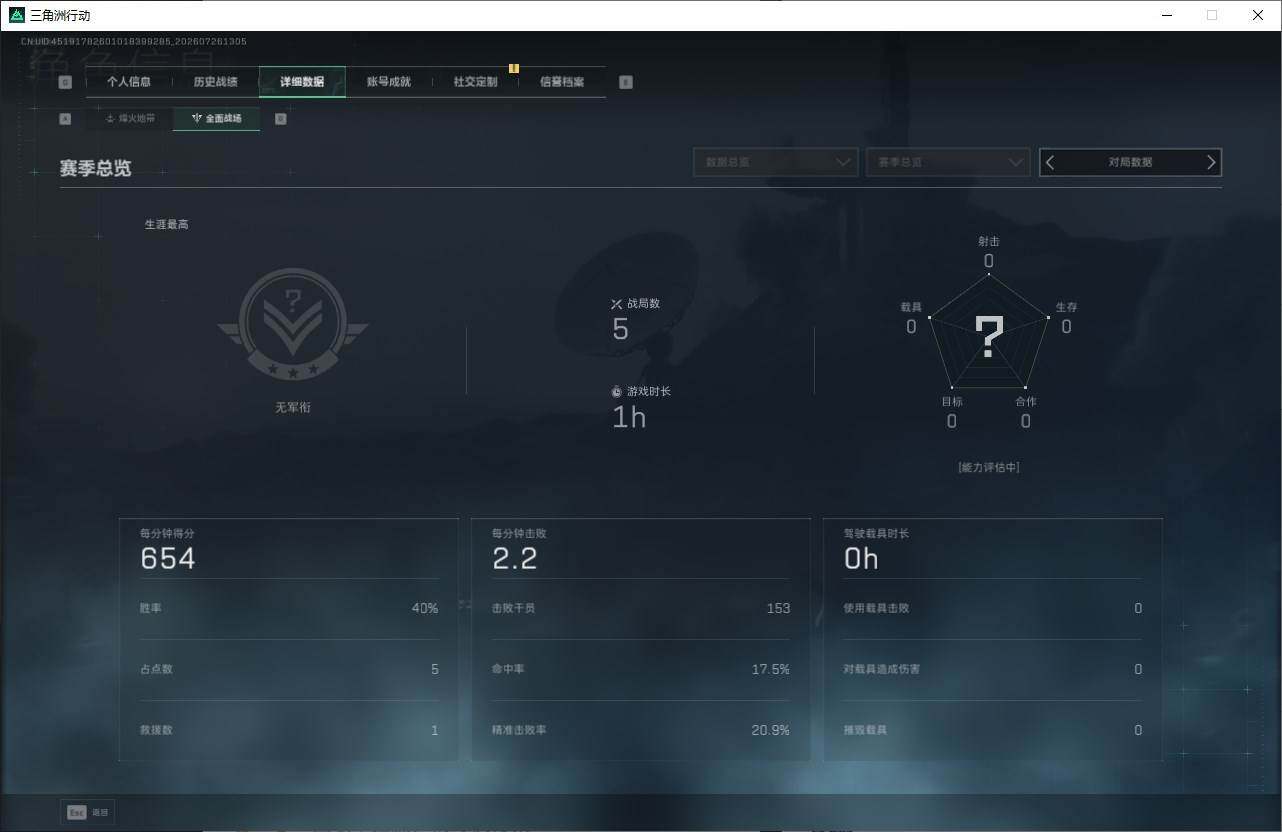This screenshot has width=1282, height=832.
Task: Switch to the 烽火地带 mode sub-tab
Action: click(x=130, y=118)
